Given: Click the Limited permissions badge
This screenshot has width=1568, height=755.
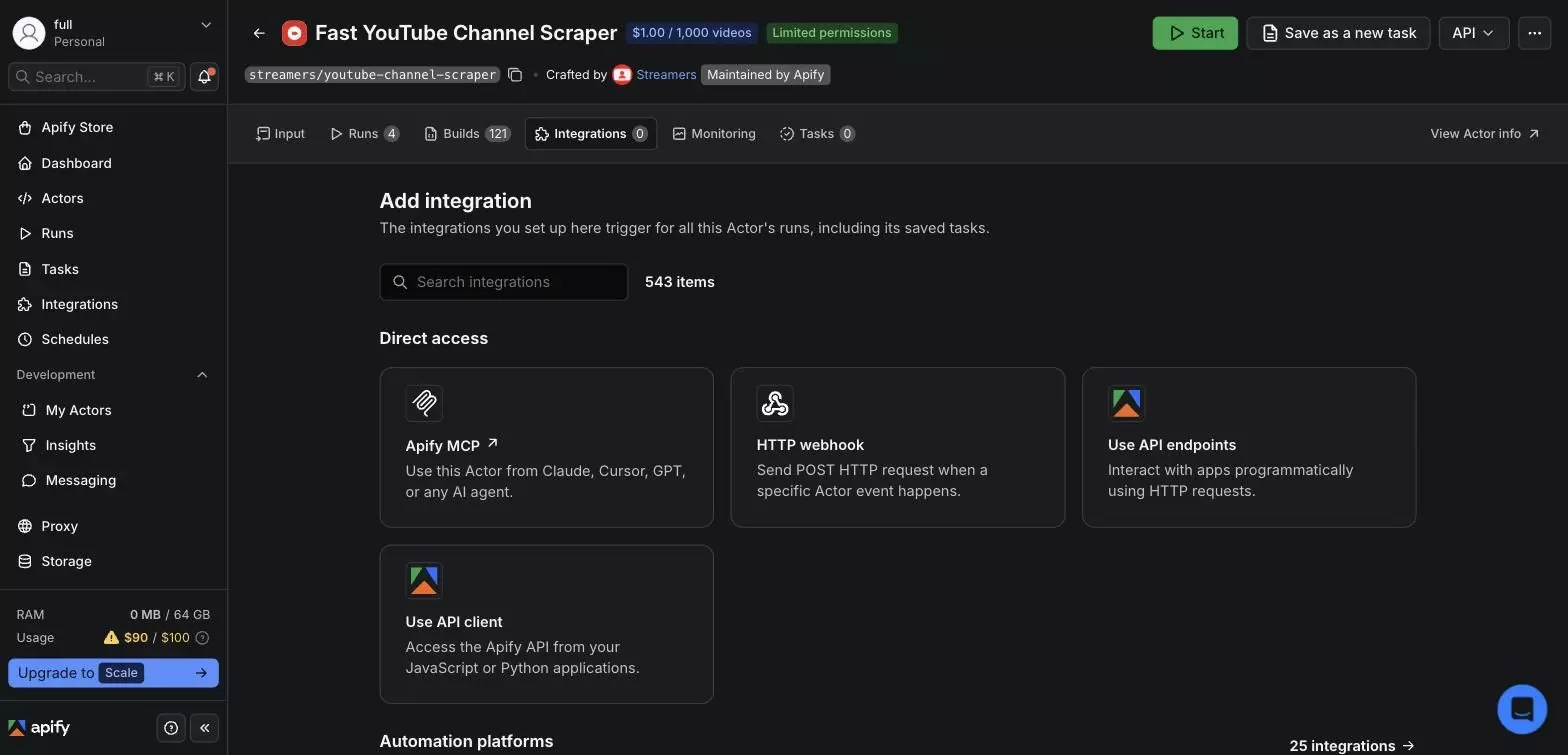Looking at the screenshot, I should click(832, 33).
